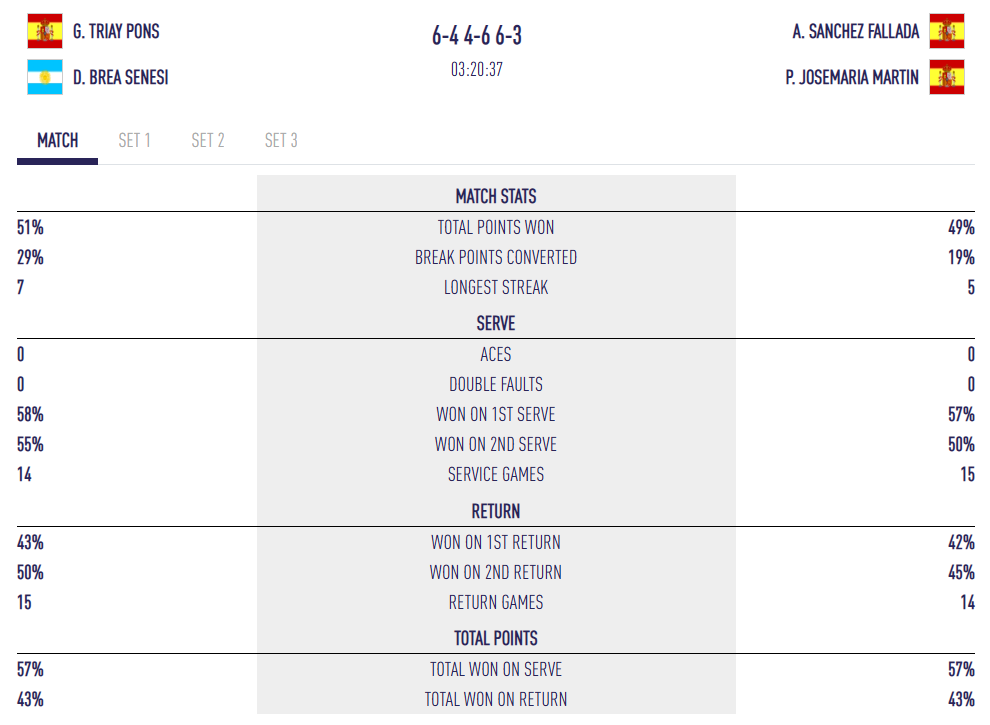Click the RETURN section header
This screenshot has height=725, width=990.
496,511
